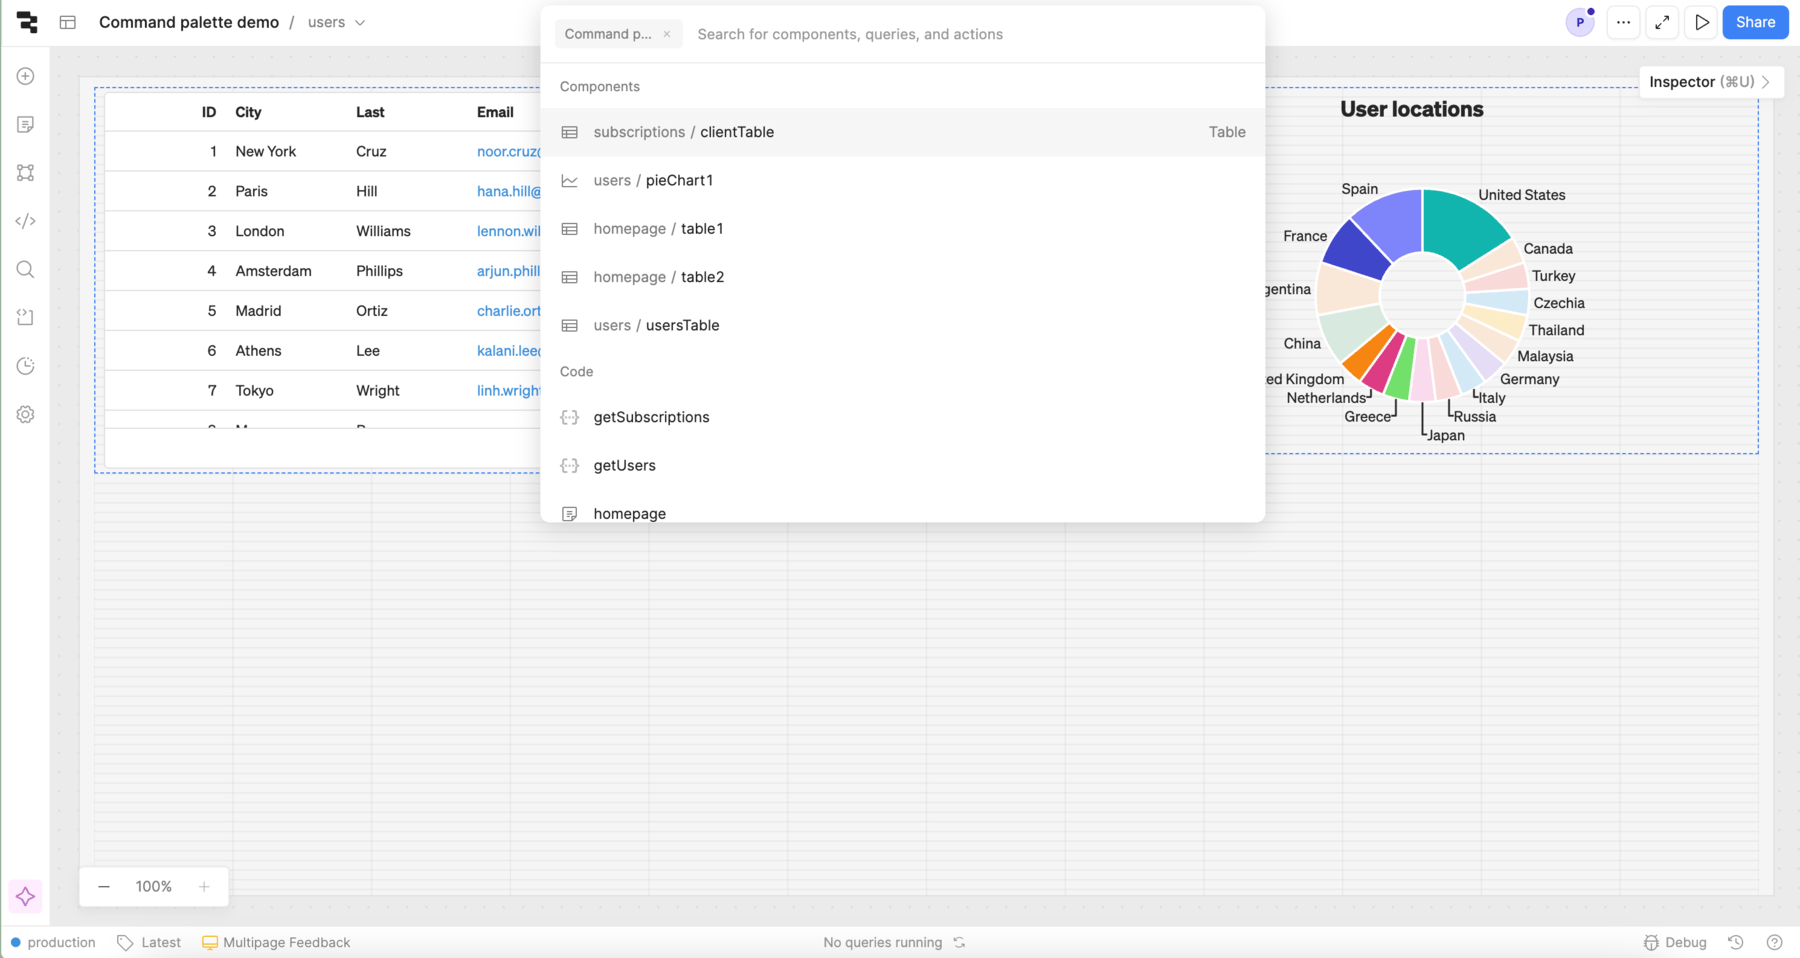Click the user avatar P

click(x=1580, y=22)
